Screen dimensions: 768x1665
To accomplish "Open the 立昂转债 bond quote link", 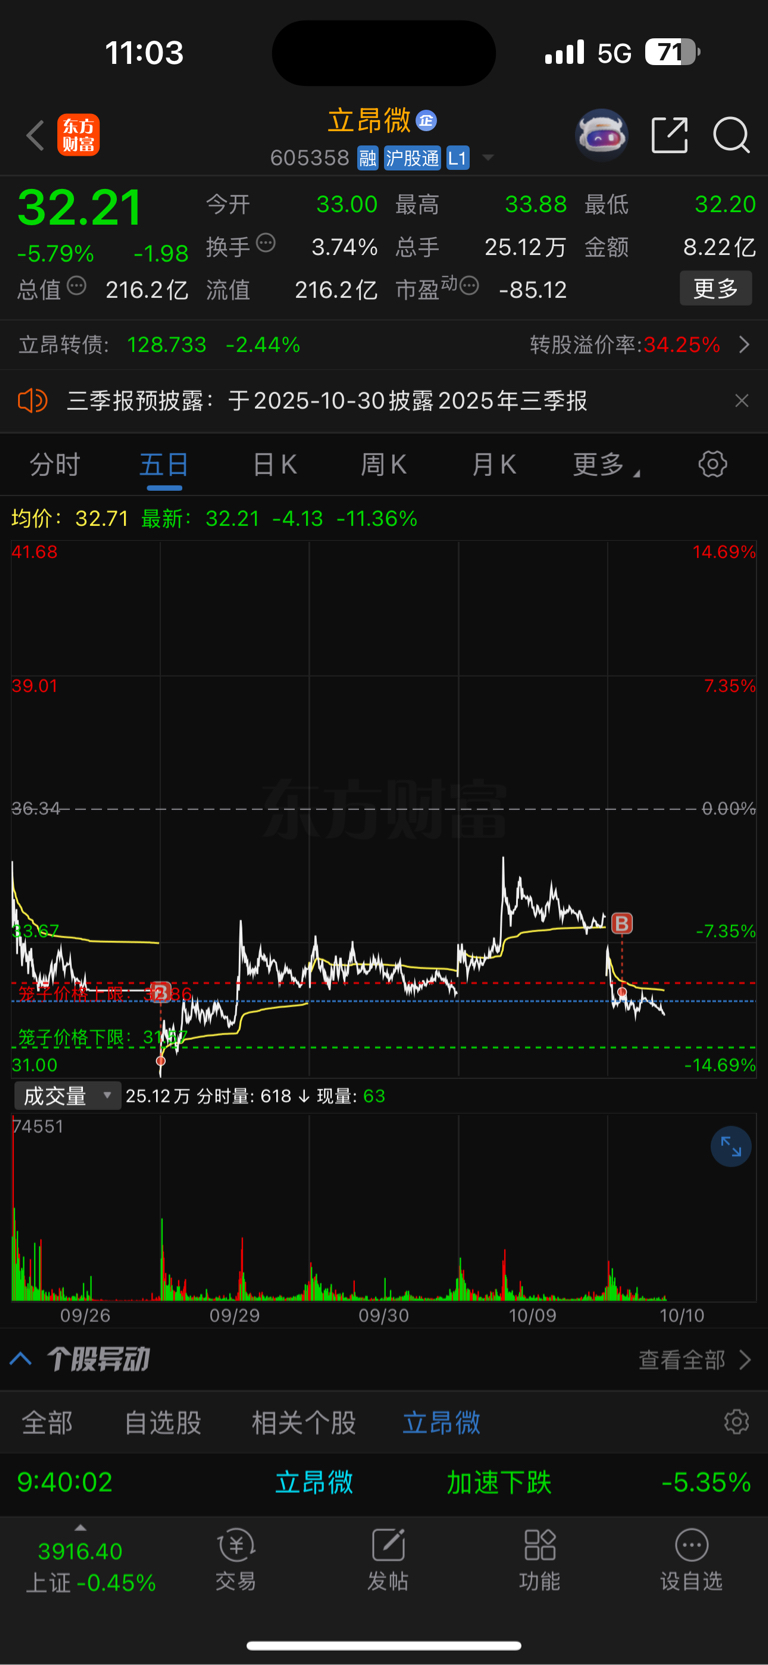I will pos(160,345).
